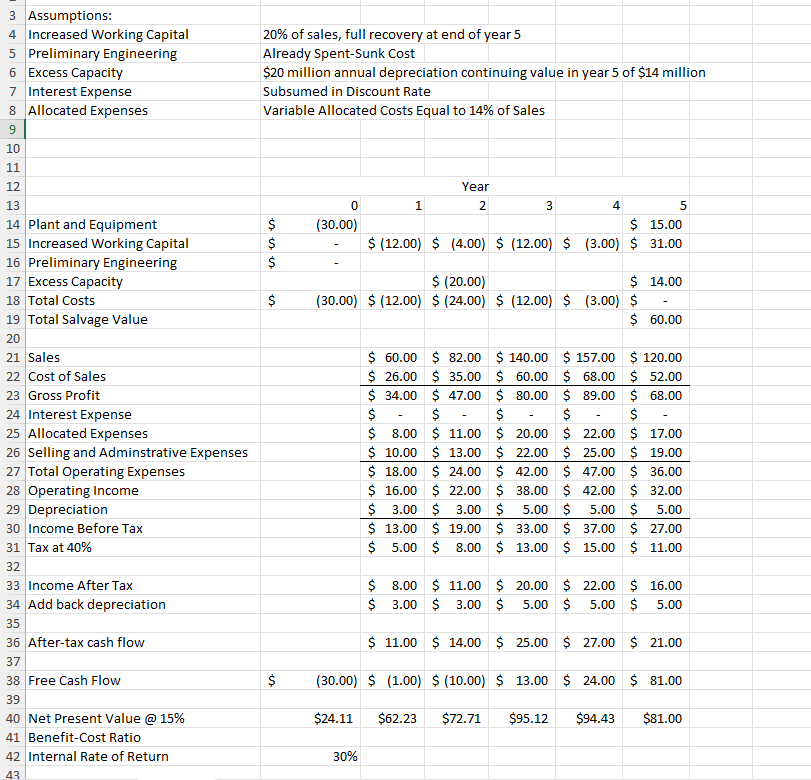Click the "Year" header cell
This screenshot has width=811, height=780.
[x=474, y=186]
